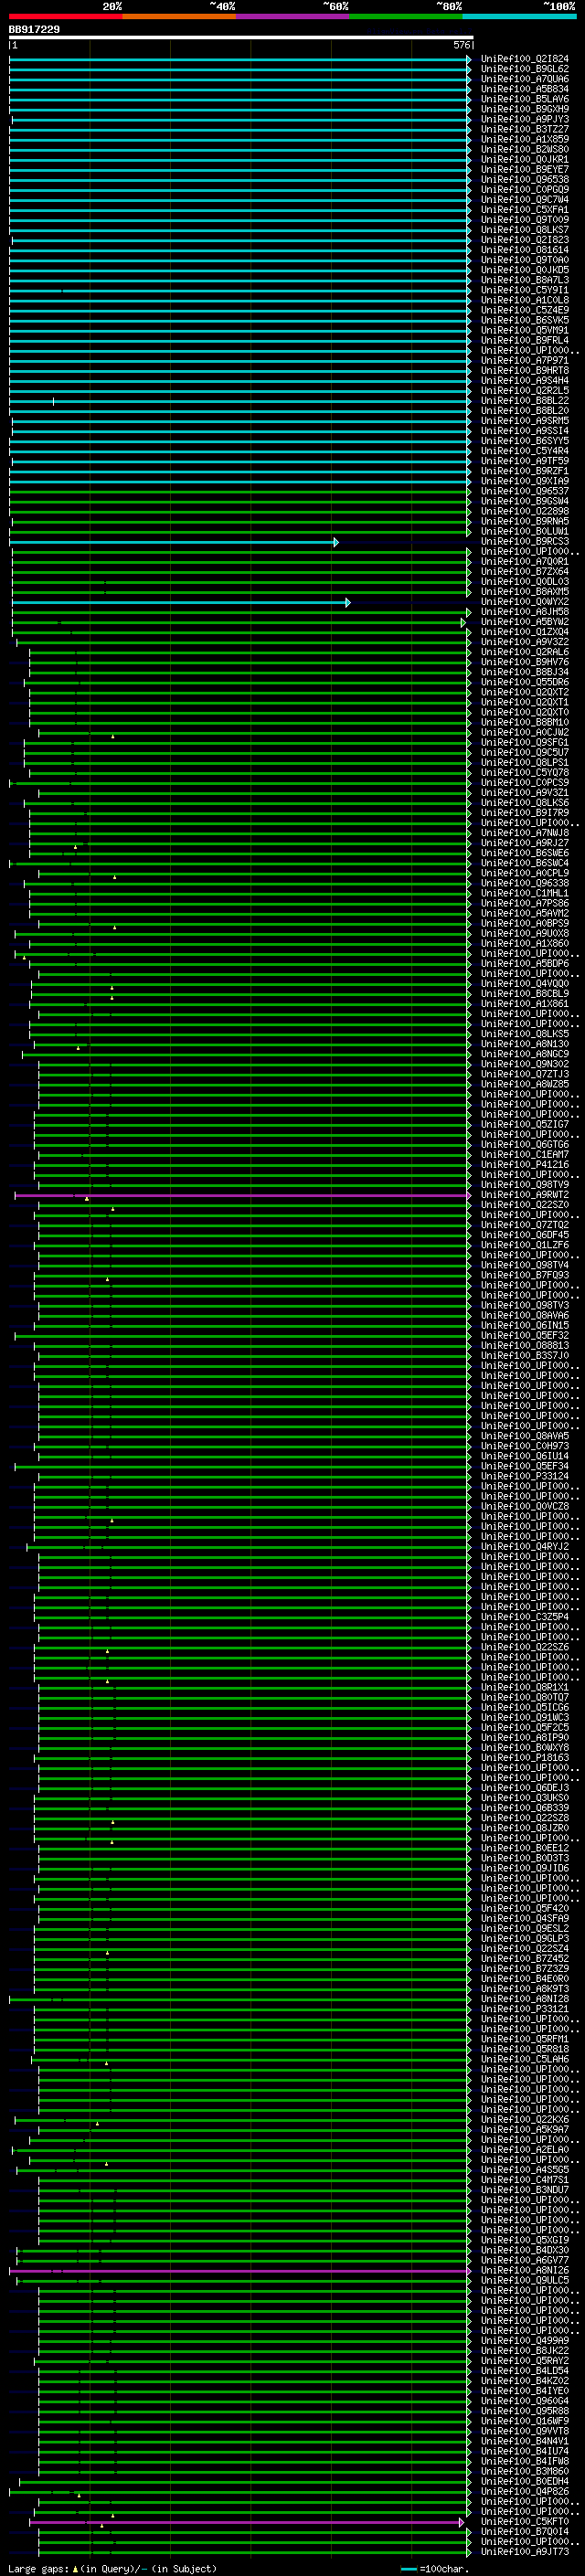The width and height of the screenshot is (585, 2576).
Task: Select the UniRef100_C5Y4R4 label
Action: click(525, 451)
